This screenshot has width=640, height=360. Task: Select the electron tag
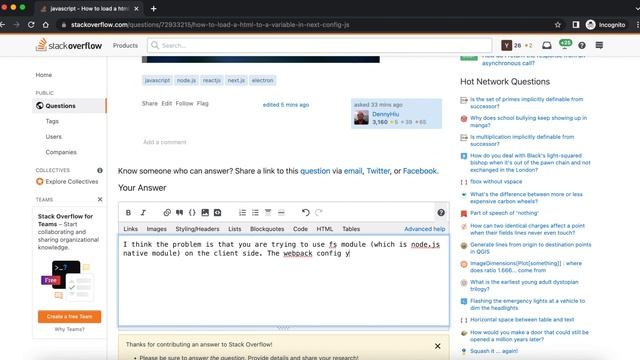pyautogui.click(x=262, y=80)
